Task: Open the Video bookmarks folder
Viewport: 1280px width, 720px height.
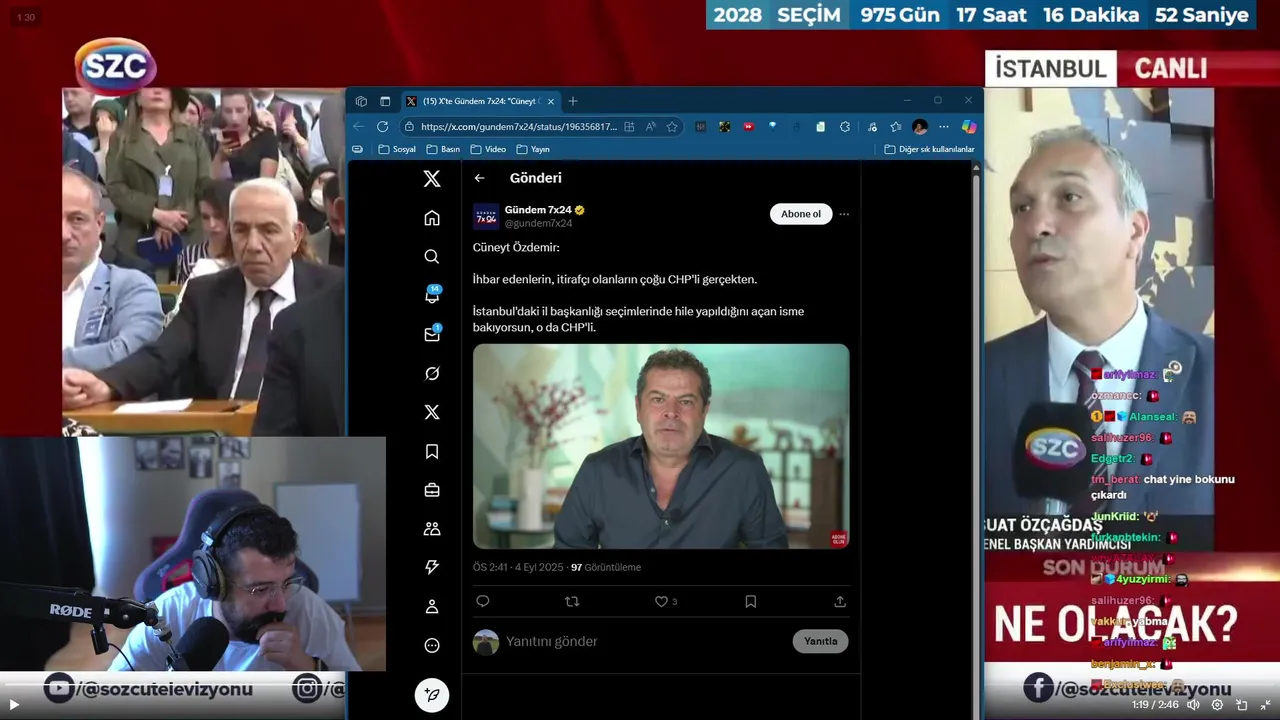Action: pyautogui.click(x=489, y=149)
